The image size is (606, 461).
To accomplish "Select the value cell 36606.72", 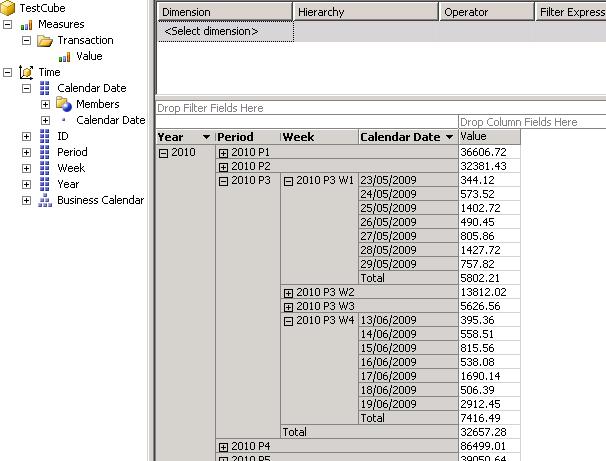I will click(489, 152).
